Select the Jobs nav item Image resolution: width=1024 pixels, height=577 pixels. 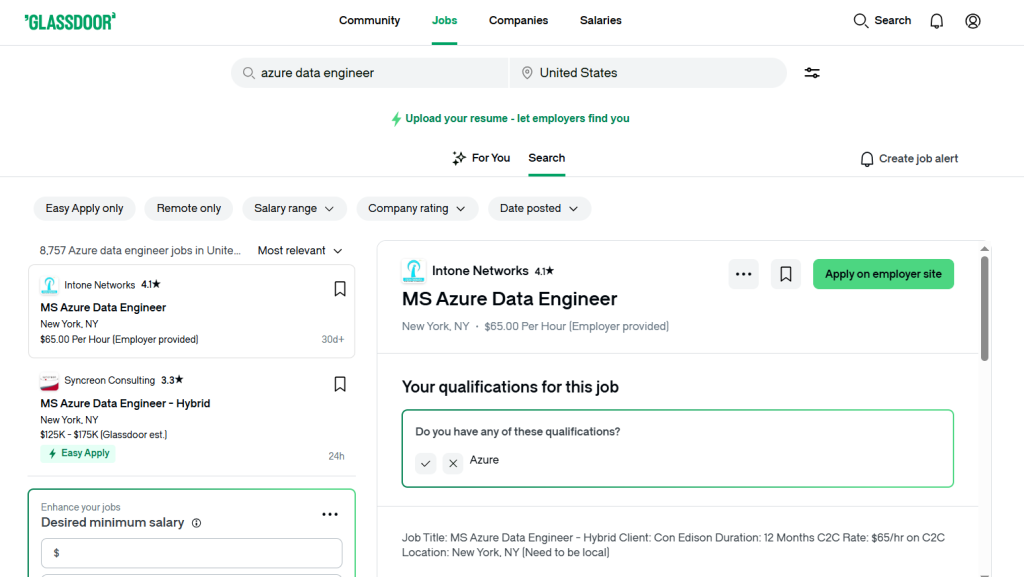coord(444,21)
